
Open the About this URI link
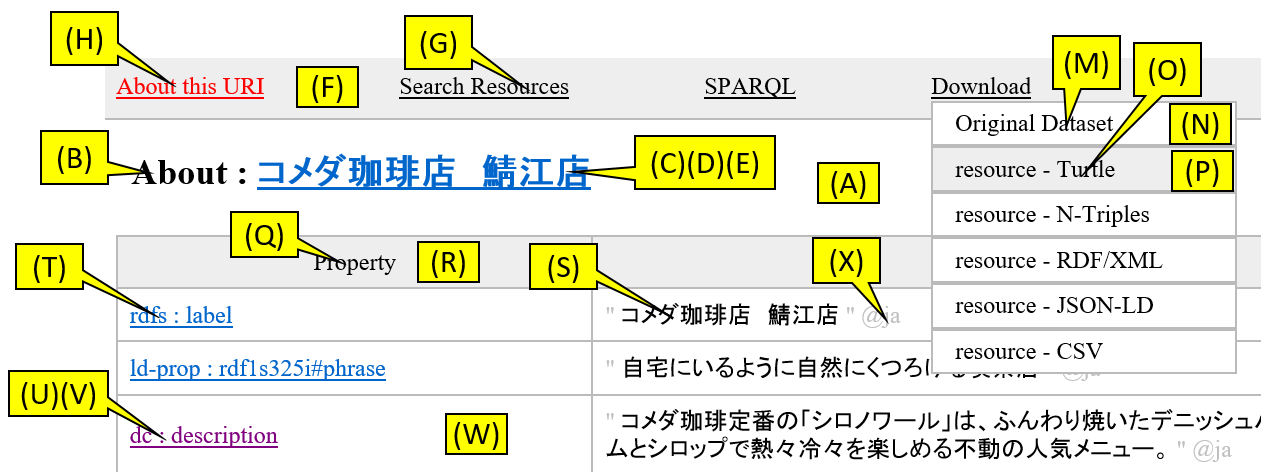[x=190, y=86]
